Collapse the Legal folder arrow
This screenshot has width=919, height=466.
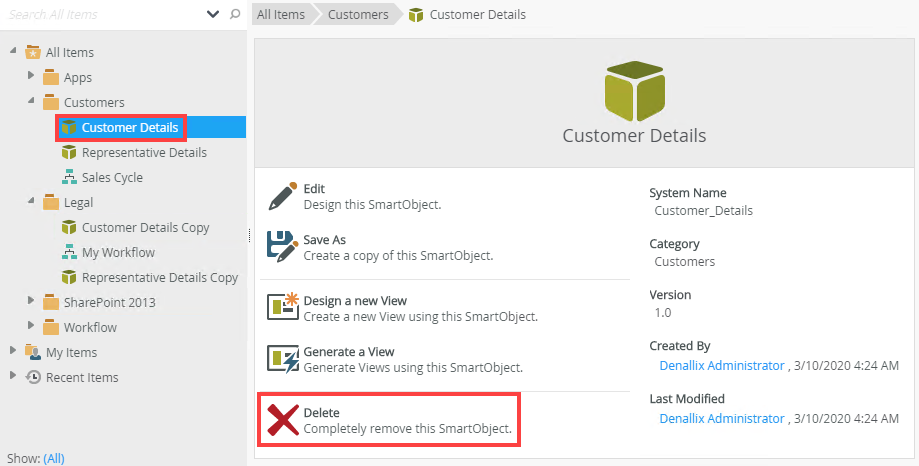coord(31,200)
